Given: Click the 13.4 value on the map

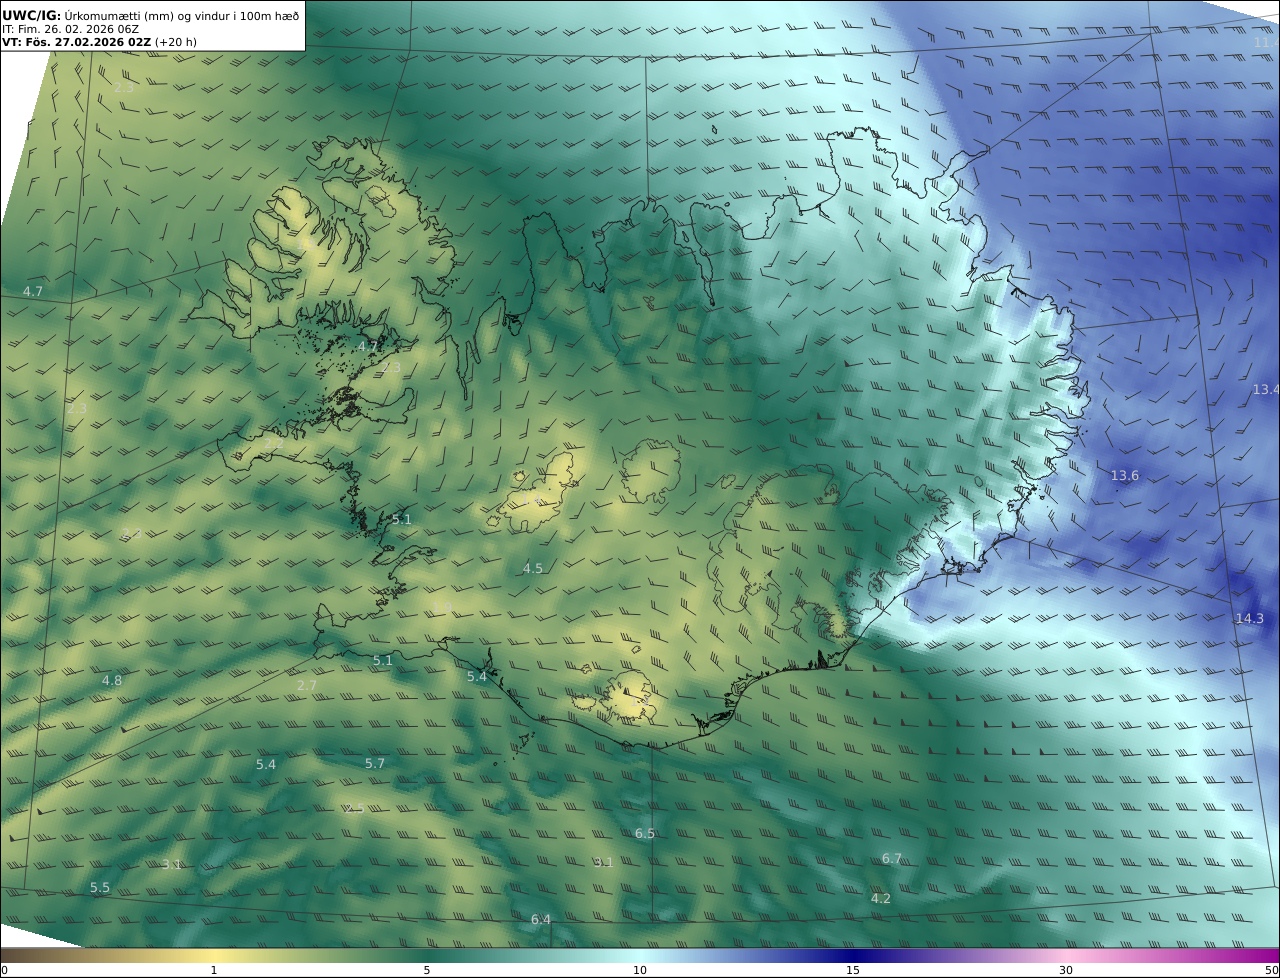Looking at the screenshot, I should 1265,389.
